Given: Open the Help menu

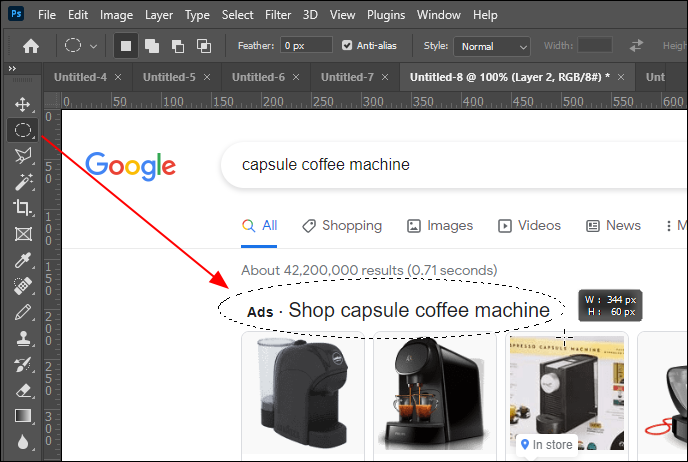Looking at the screenshot, I should (x=485, y=15).
